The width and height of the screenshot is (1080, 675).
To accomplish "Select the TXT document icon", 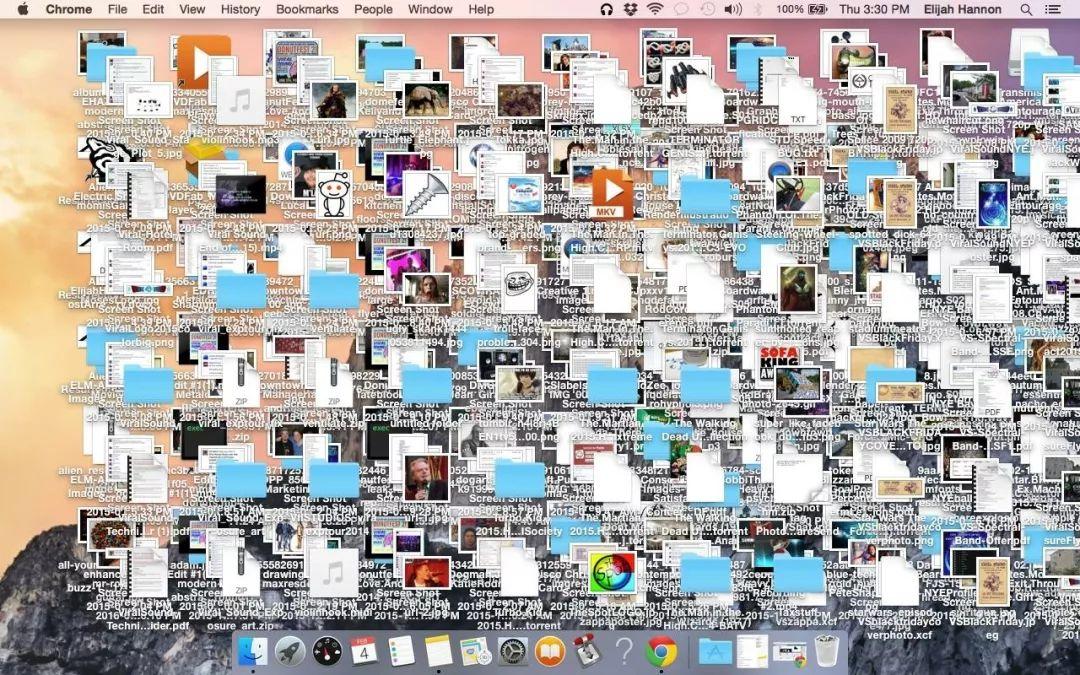I will click(x=797, y=101).
